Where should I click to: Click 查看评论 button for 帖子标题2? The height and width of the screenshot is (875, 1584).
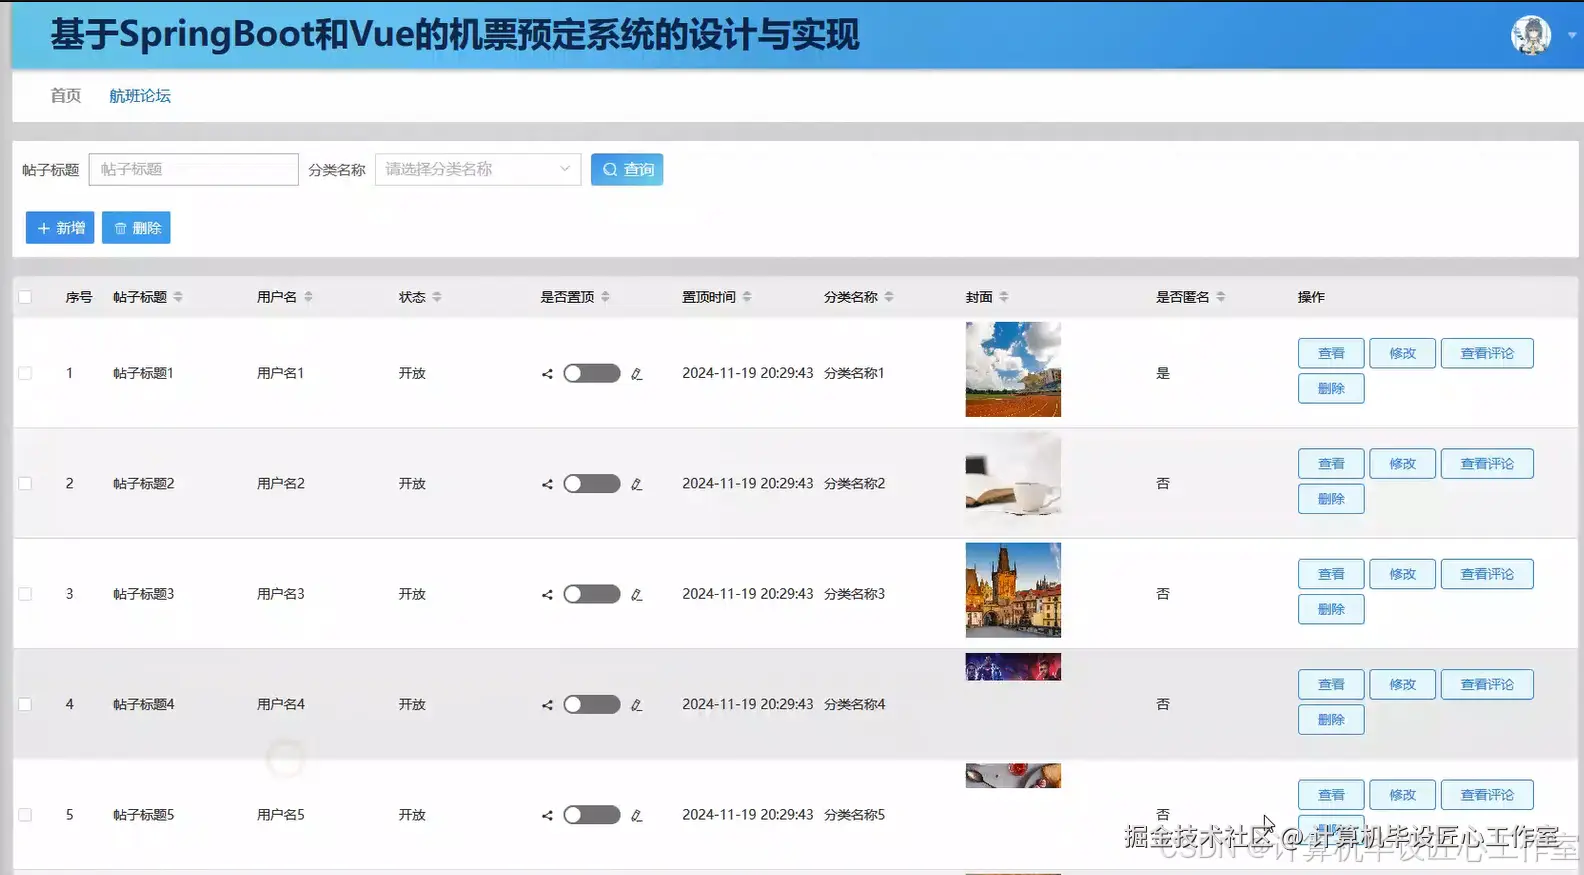coord(1487,464)
